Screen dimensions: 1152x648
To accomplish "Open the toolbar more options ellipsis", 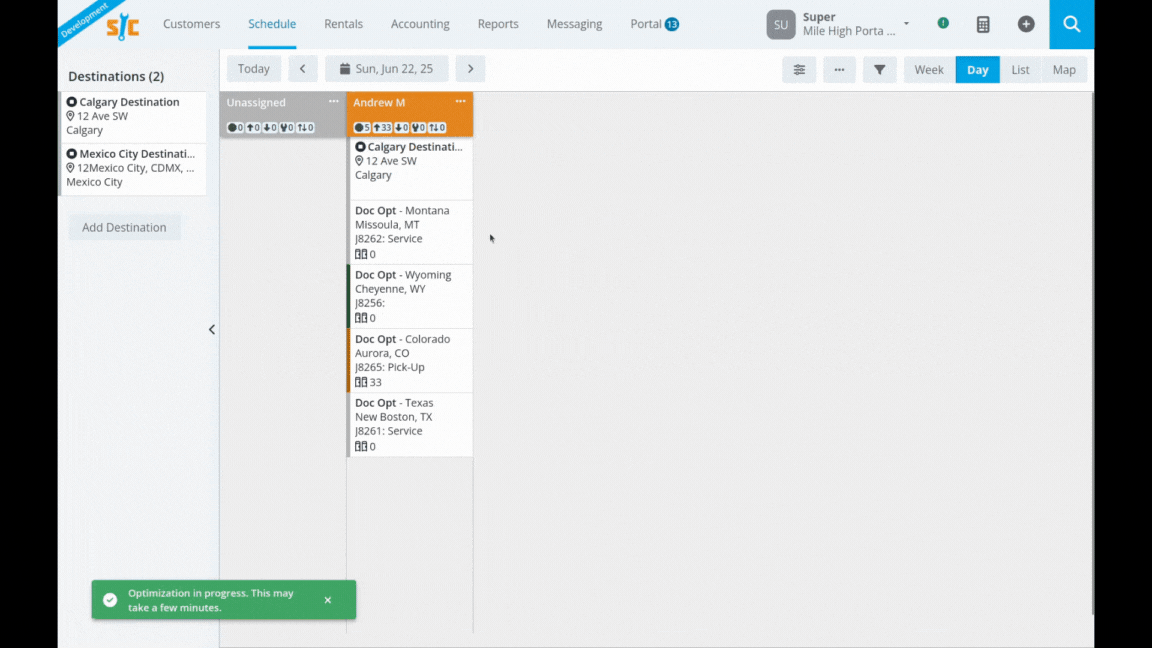I will click(x=839, y=70).
